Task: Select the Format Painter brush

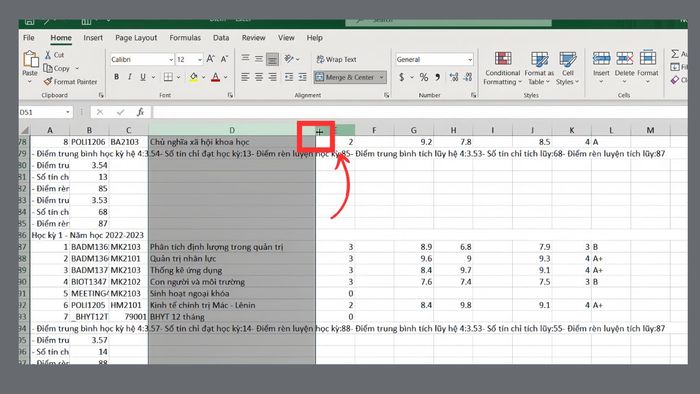Action: [x=48, y=82]
